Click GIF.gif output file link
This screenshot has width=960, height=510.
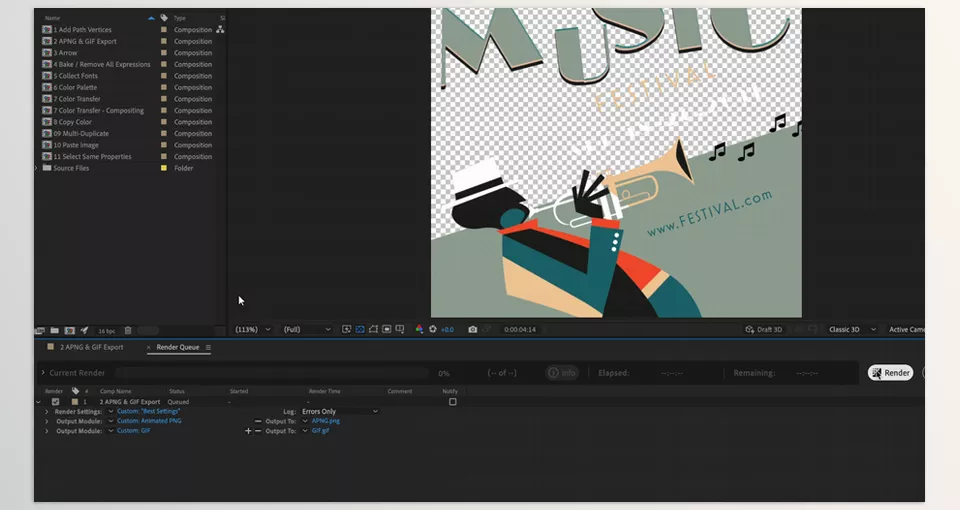(x=320, y=430)
